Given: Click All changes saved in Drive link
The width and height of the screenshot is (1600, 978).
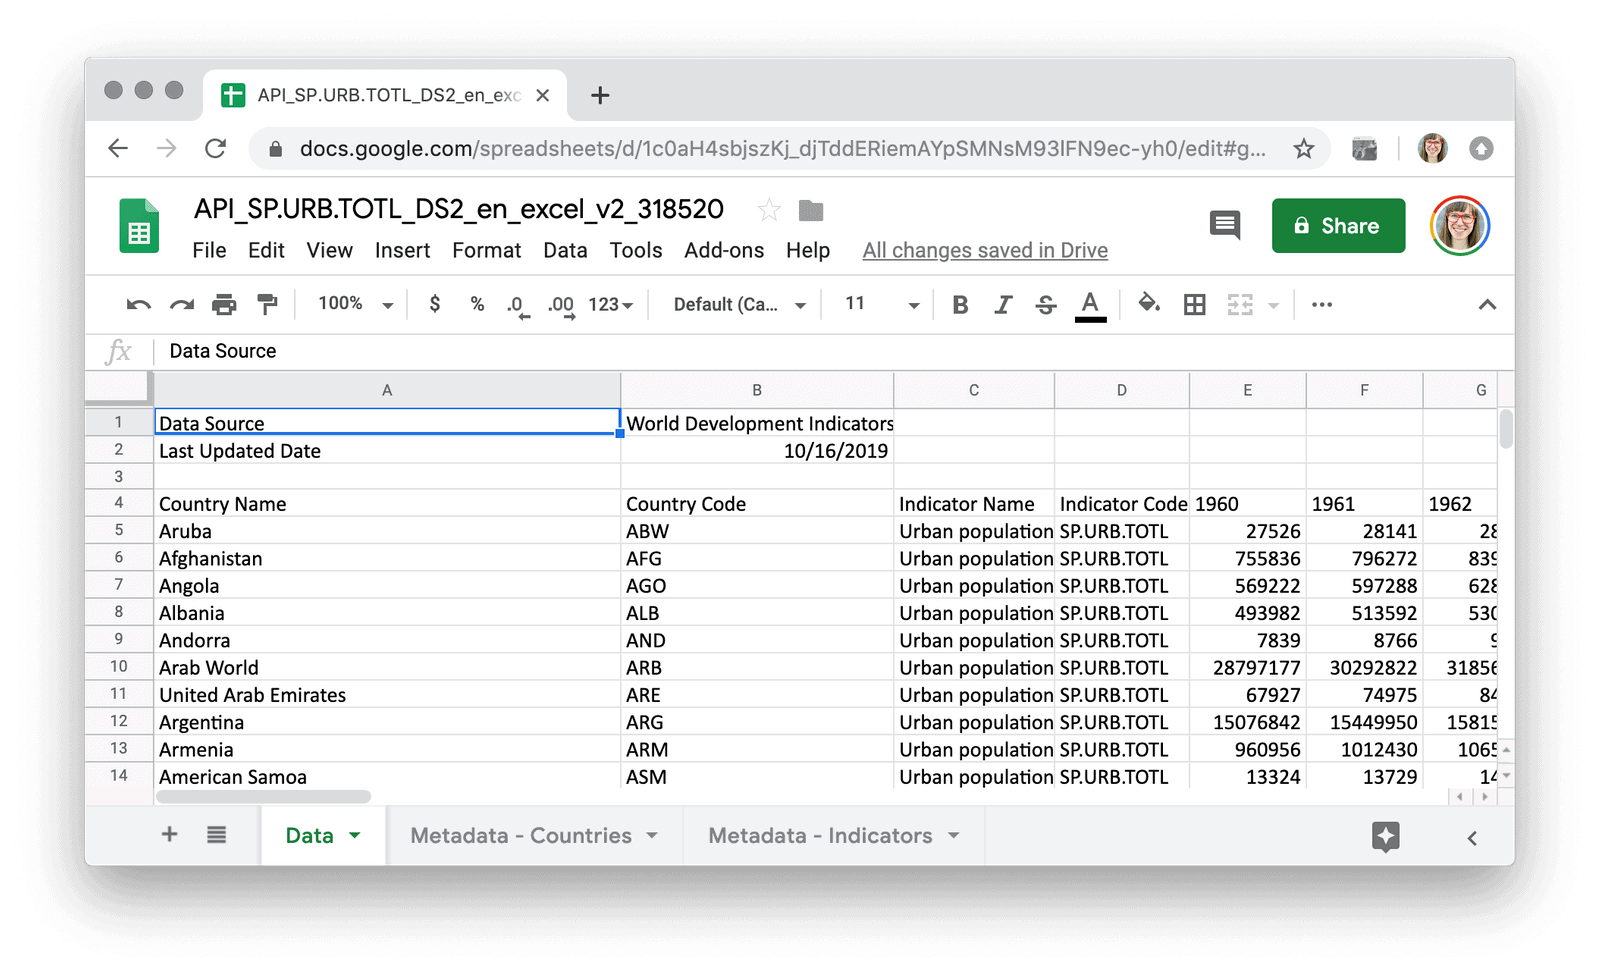Looking at the screenshot, I should pyautogui.click(x=985, y=250).
